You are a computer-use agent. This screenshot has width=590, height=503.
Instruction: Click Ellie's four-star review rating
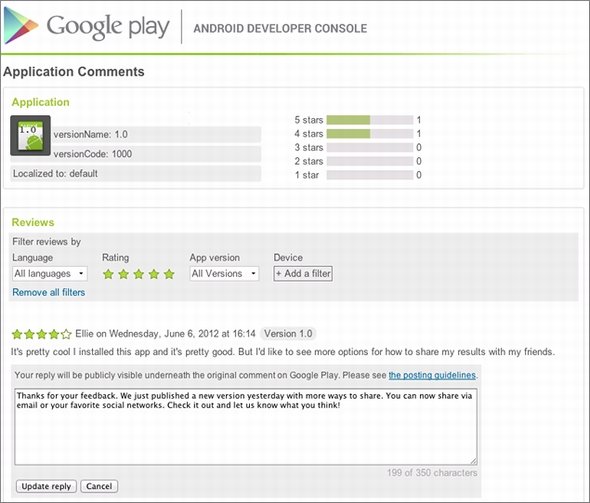click(41, 334)
